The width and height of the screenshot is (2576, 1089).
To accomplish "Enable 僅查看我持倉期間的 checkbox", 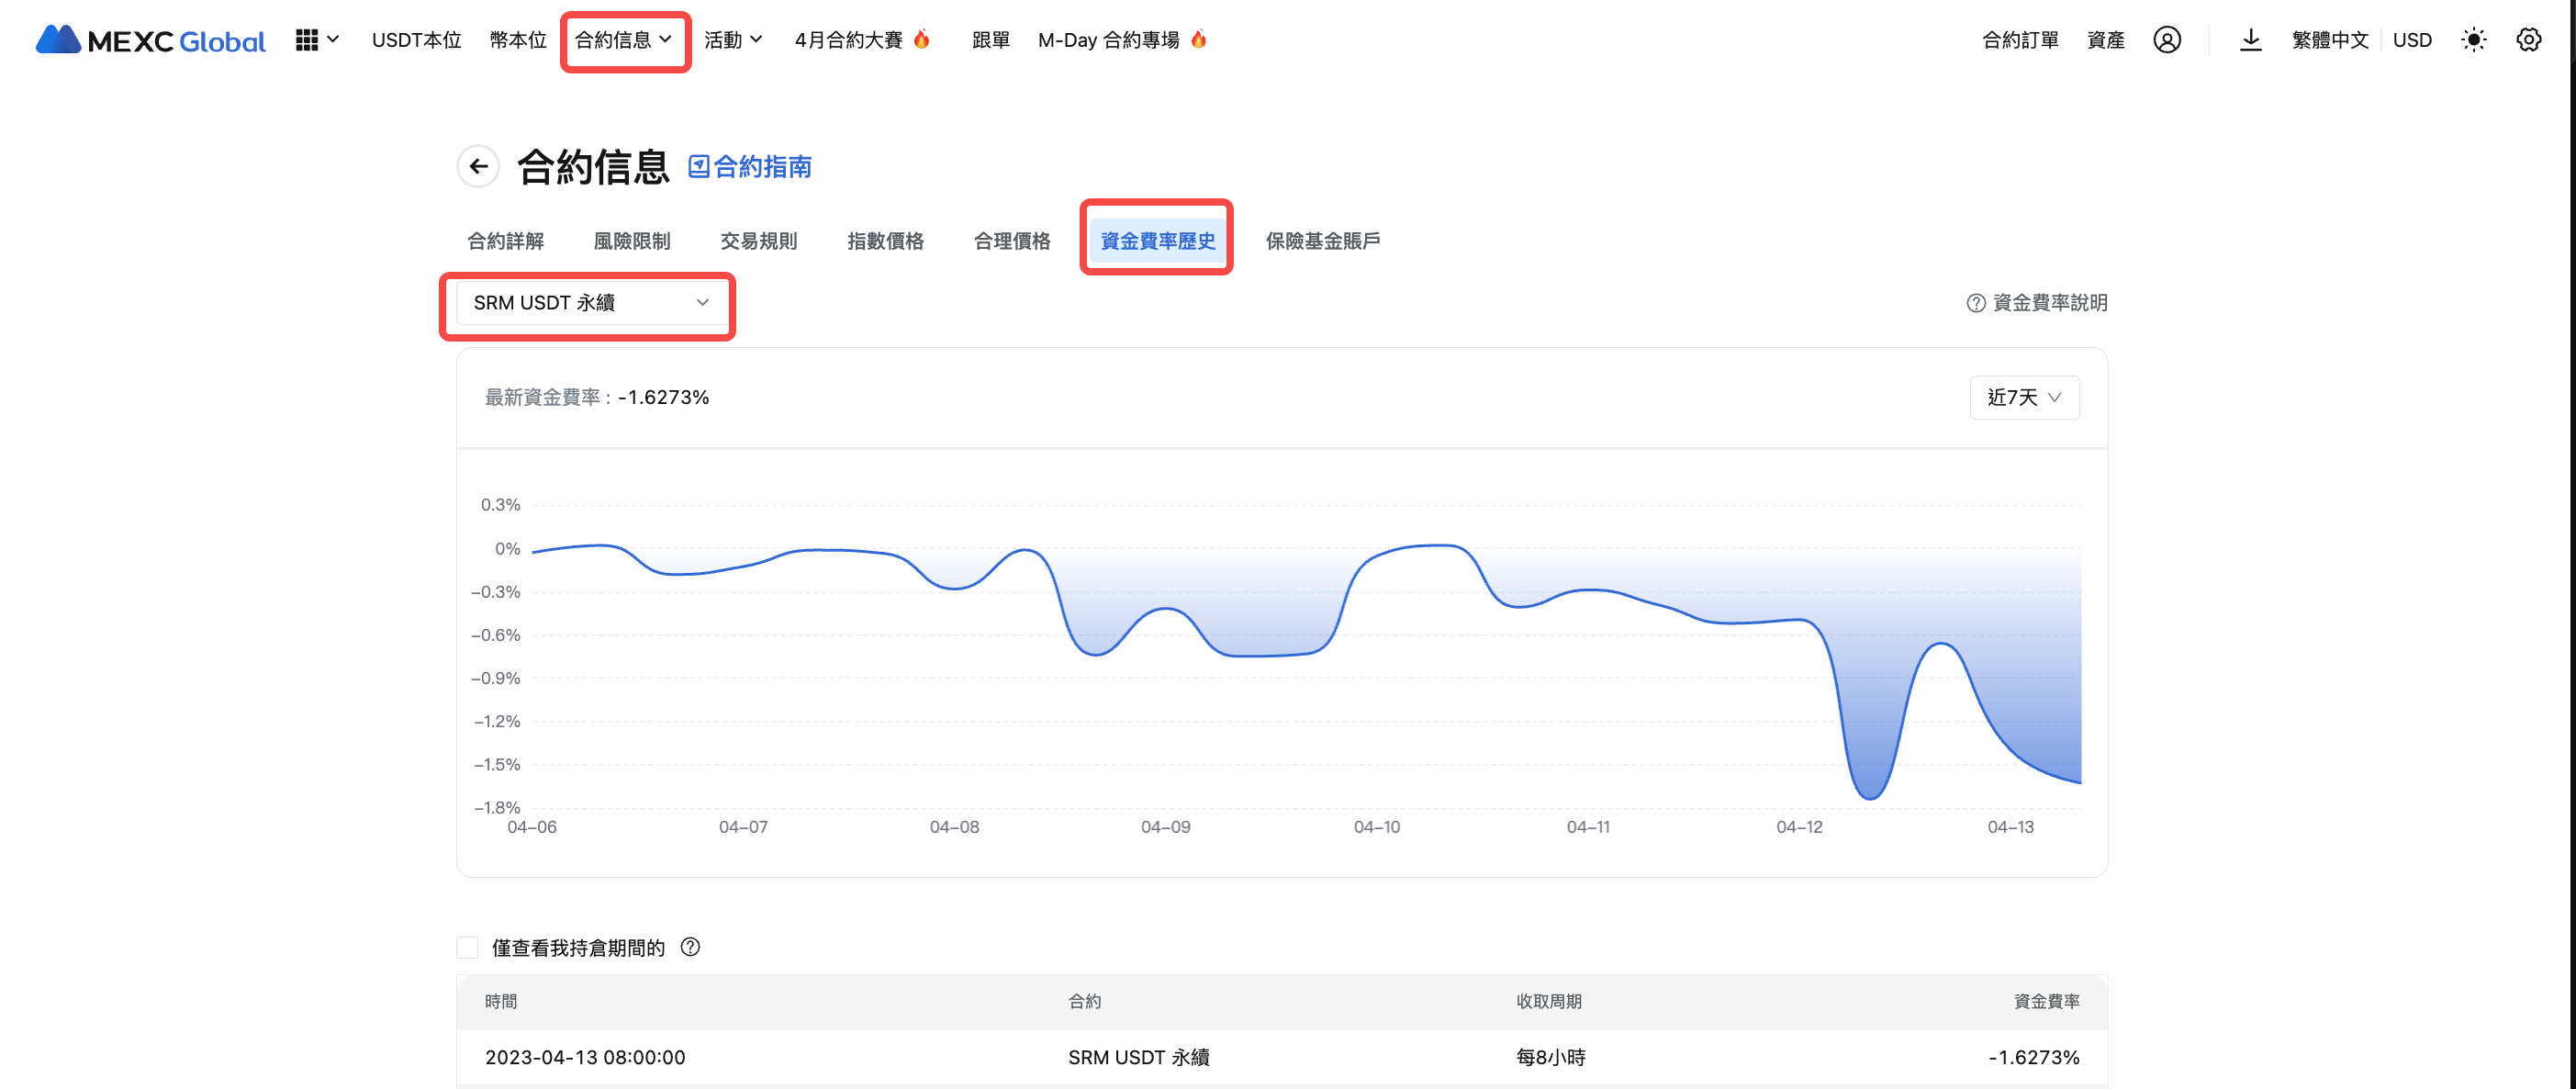I will [x=467, y=947].
